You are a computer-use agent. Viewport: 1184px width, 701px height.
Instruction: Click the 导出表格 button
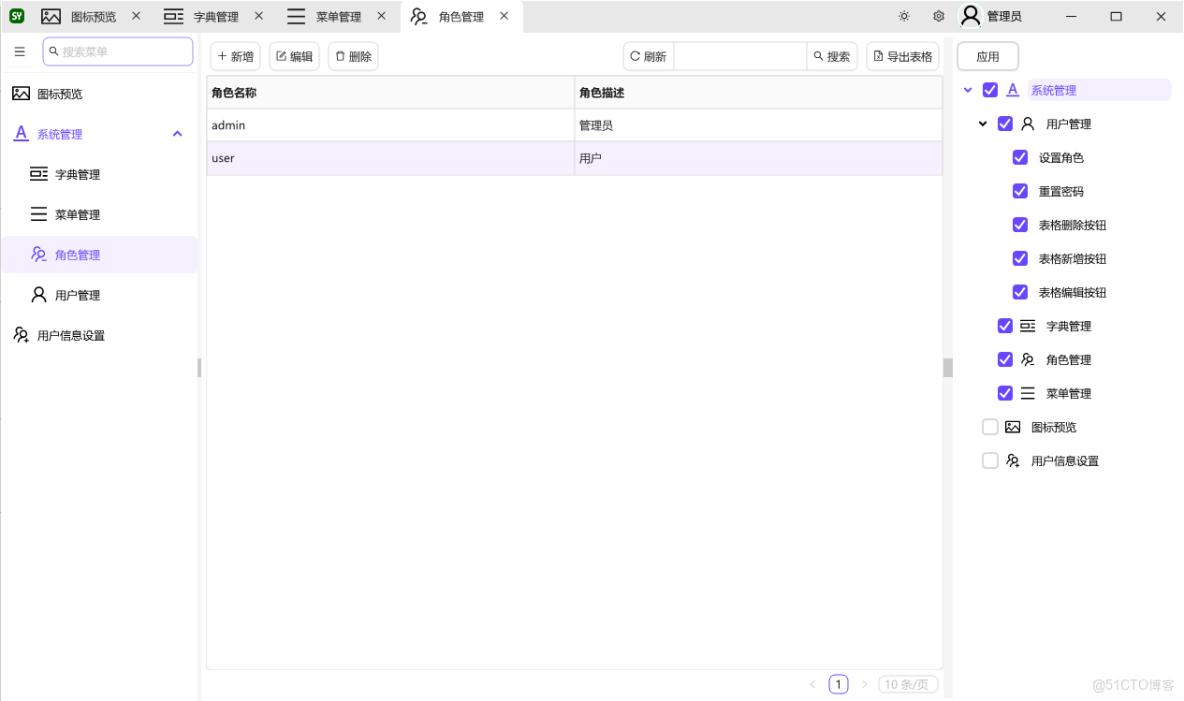(903, 56)
